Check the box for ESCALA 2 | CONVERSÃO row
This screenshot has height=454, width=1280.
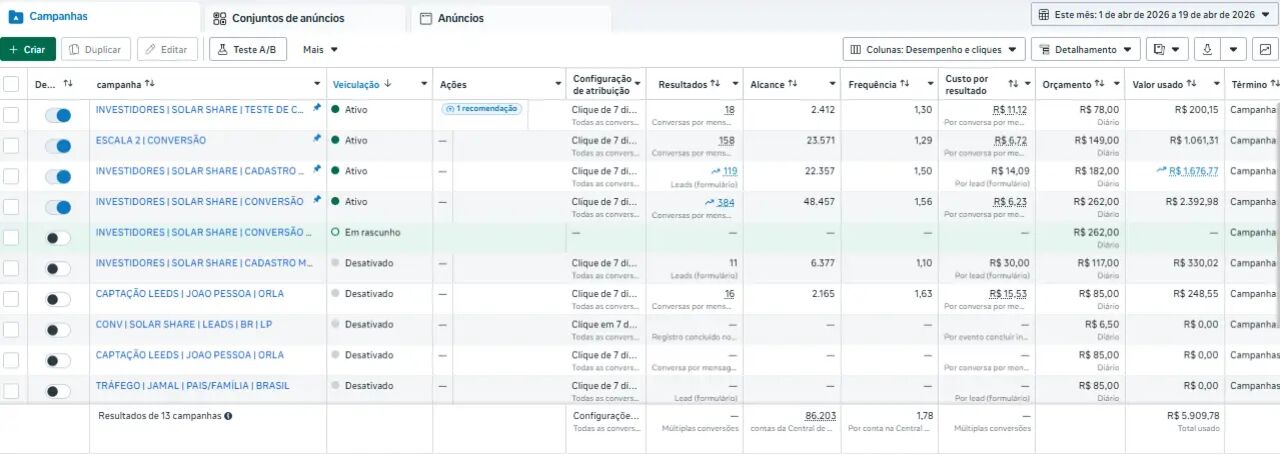pyautogui.click(x=11, y=146)
